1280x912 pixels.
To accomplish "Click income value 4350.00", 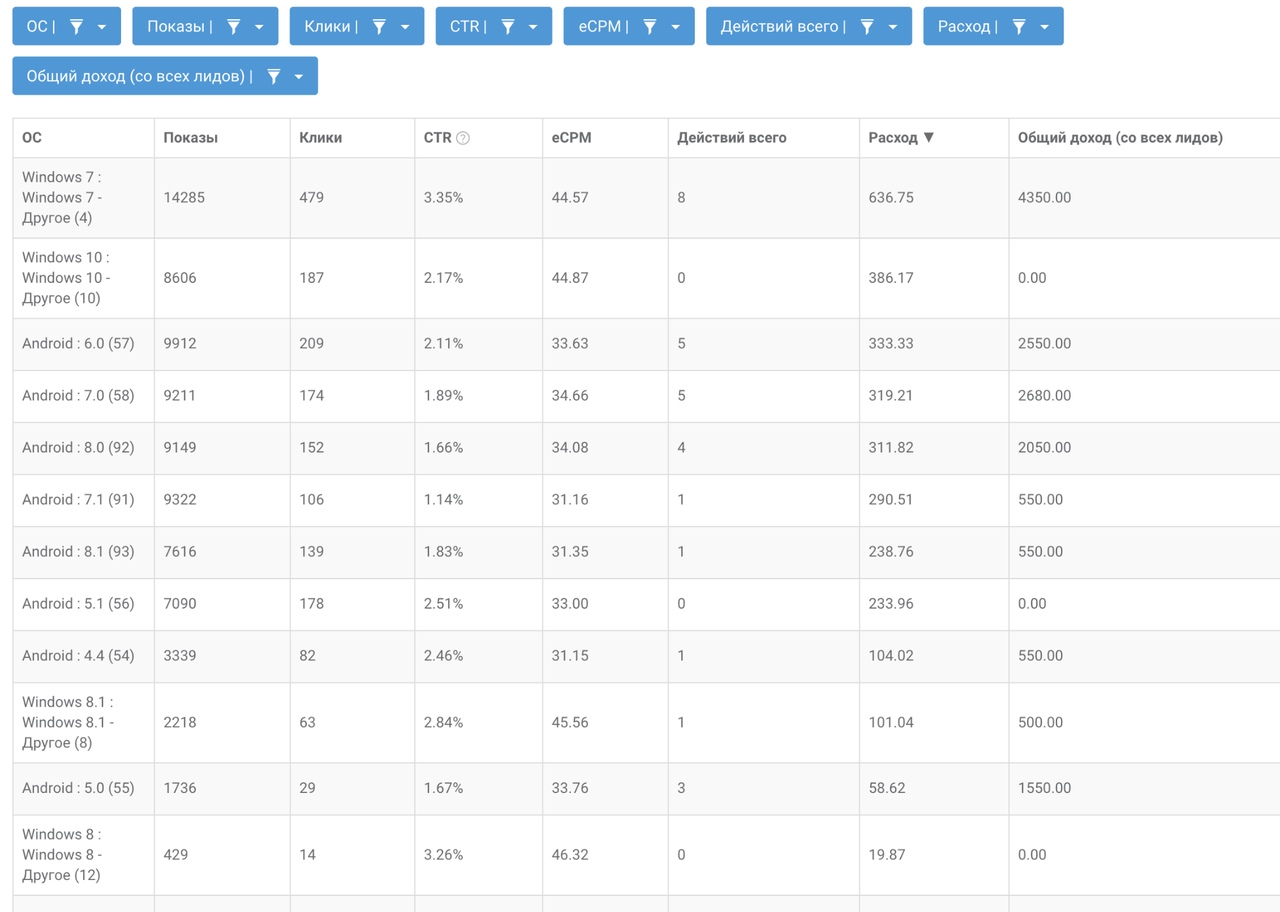I will (x=1044, y=197).
